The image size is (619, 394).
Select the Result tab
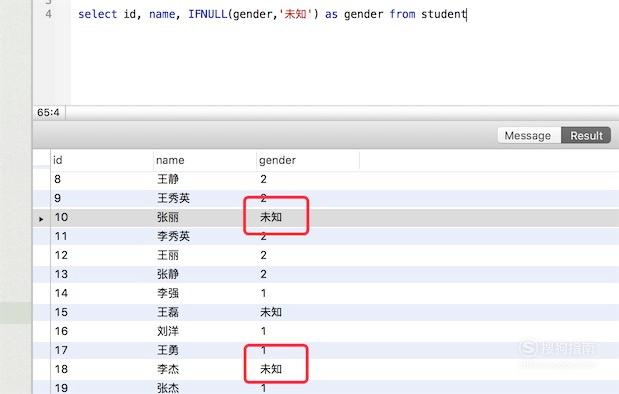586,135
